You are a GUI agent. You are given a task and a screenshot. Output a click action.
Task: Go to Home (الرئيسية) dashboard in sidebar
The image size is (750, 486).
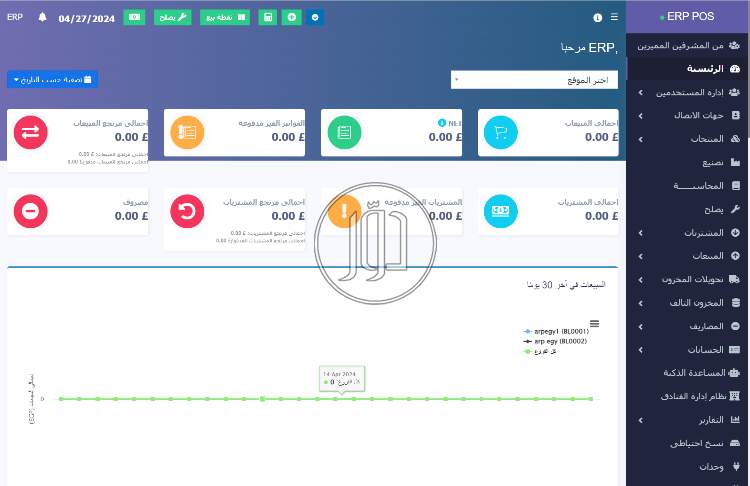[688, 69]
